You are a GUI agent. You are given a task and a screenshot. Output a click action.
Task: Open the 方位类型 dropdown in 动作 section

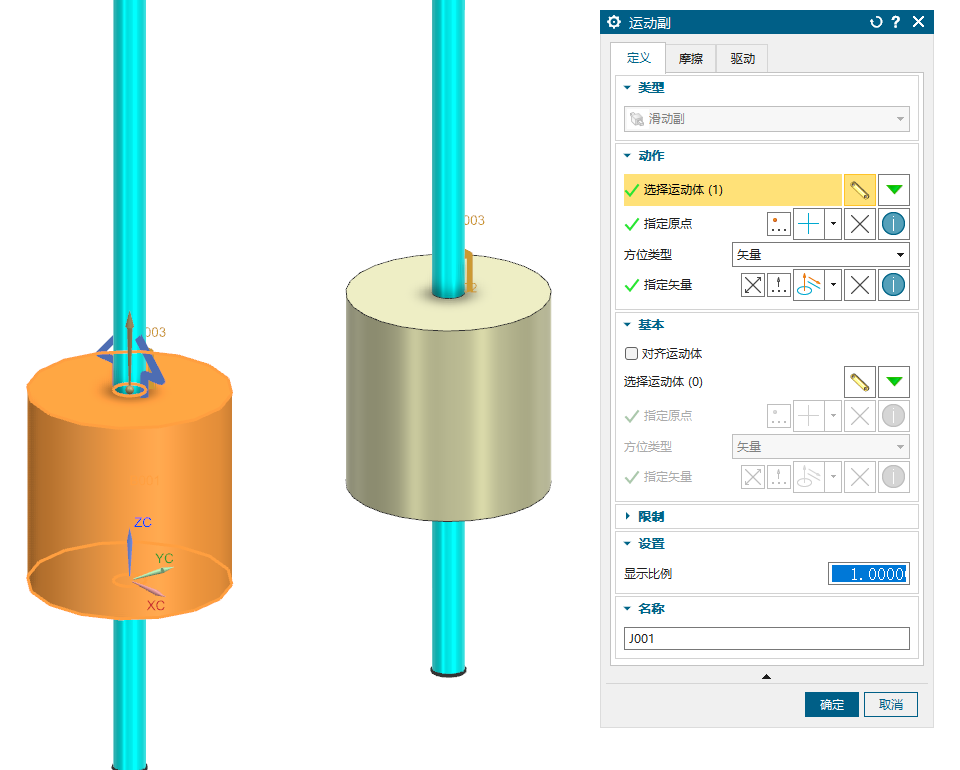(x=820, y=255)
